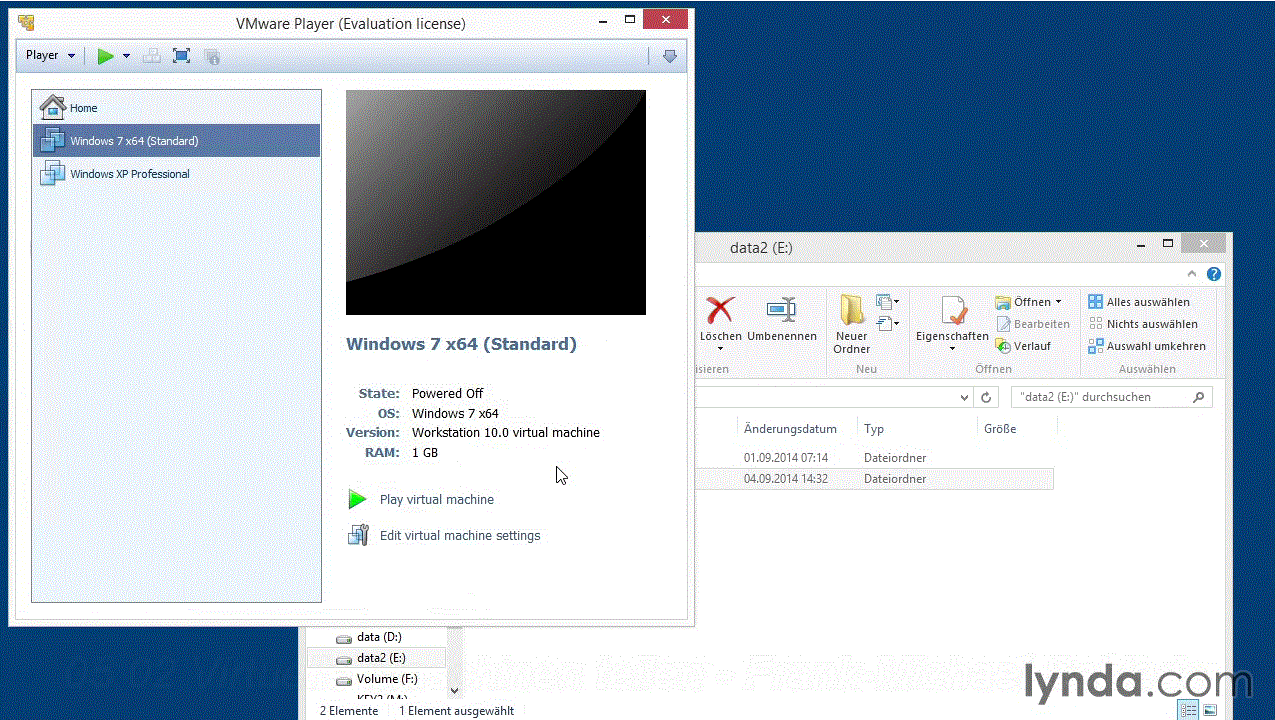
Task: Click Edit virtual machine settings link
Action: (x=459, y=535)
